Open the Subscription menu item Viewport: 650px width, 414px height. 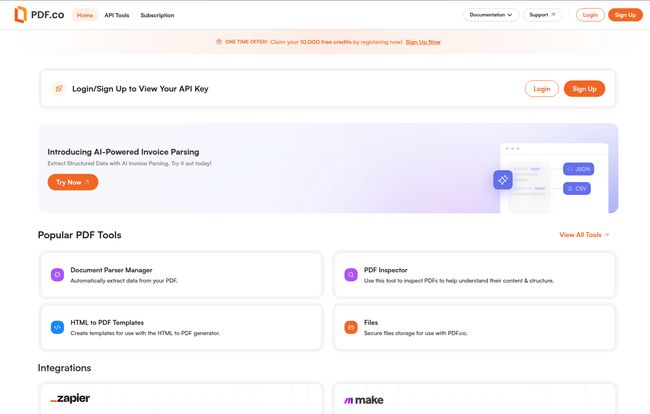click(x=157, y=15)
